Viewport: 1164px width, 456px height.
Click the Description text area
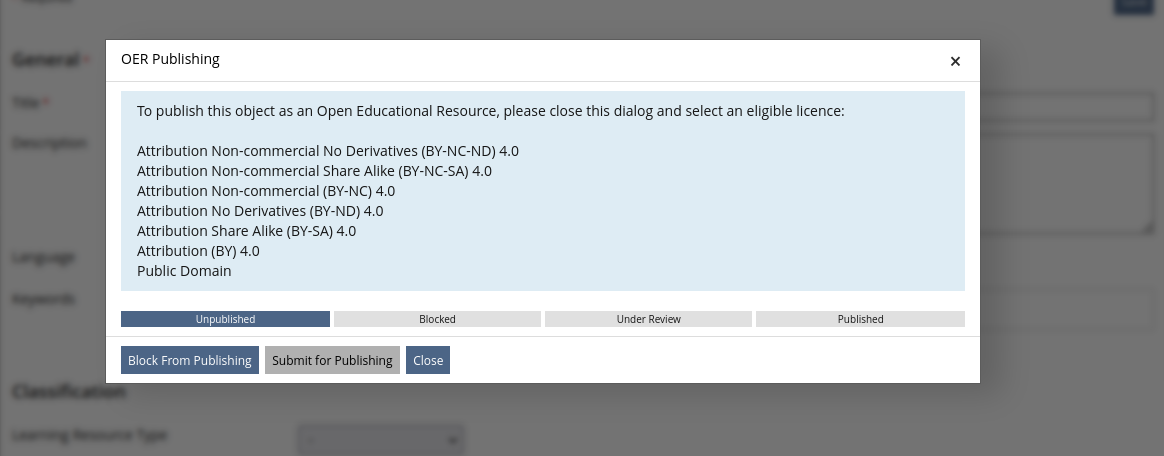[x=1067, y=183]
